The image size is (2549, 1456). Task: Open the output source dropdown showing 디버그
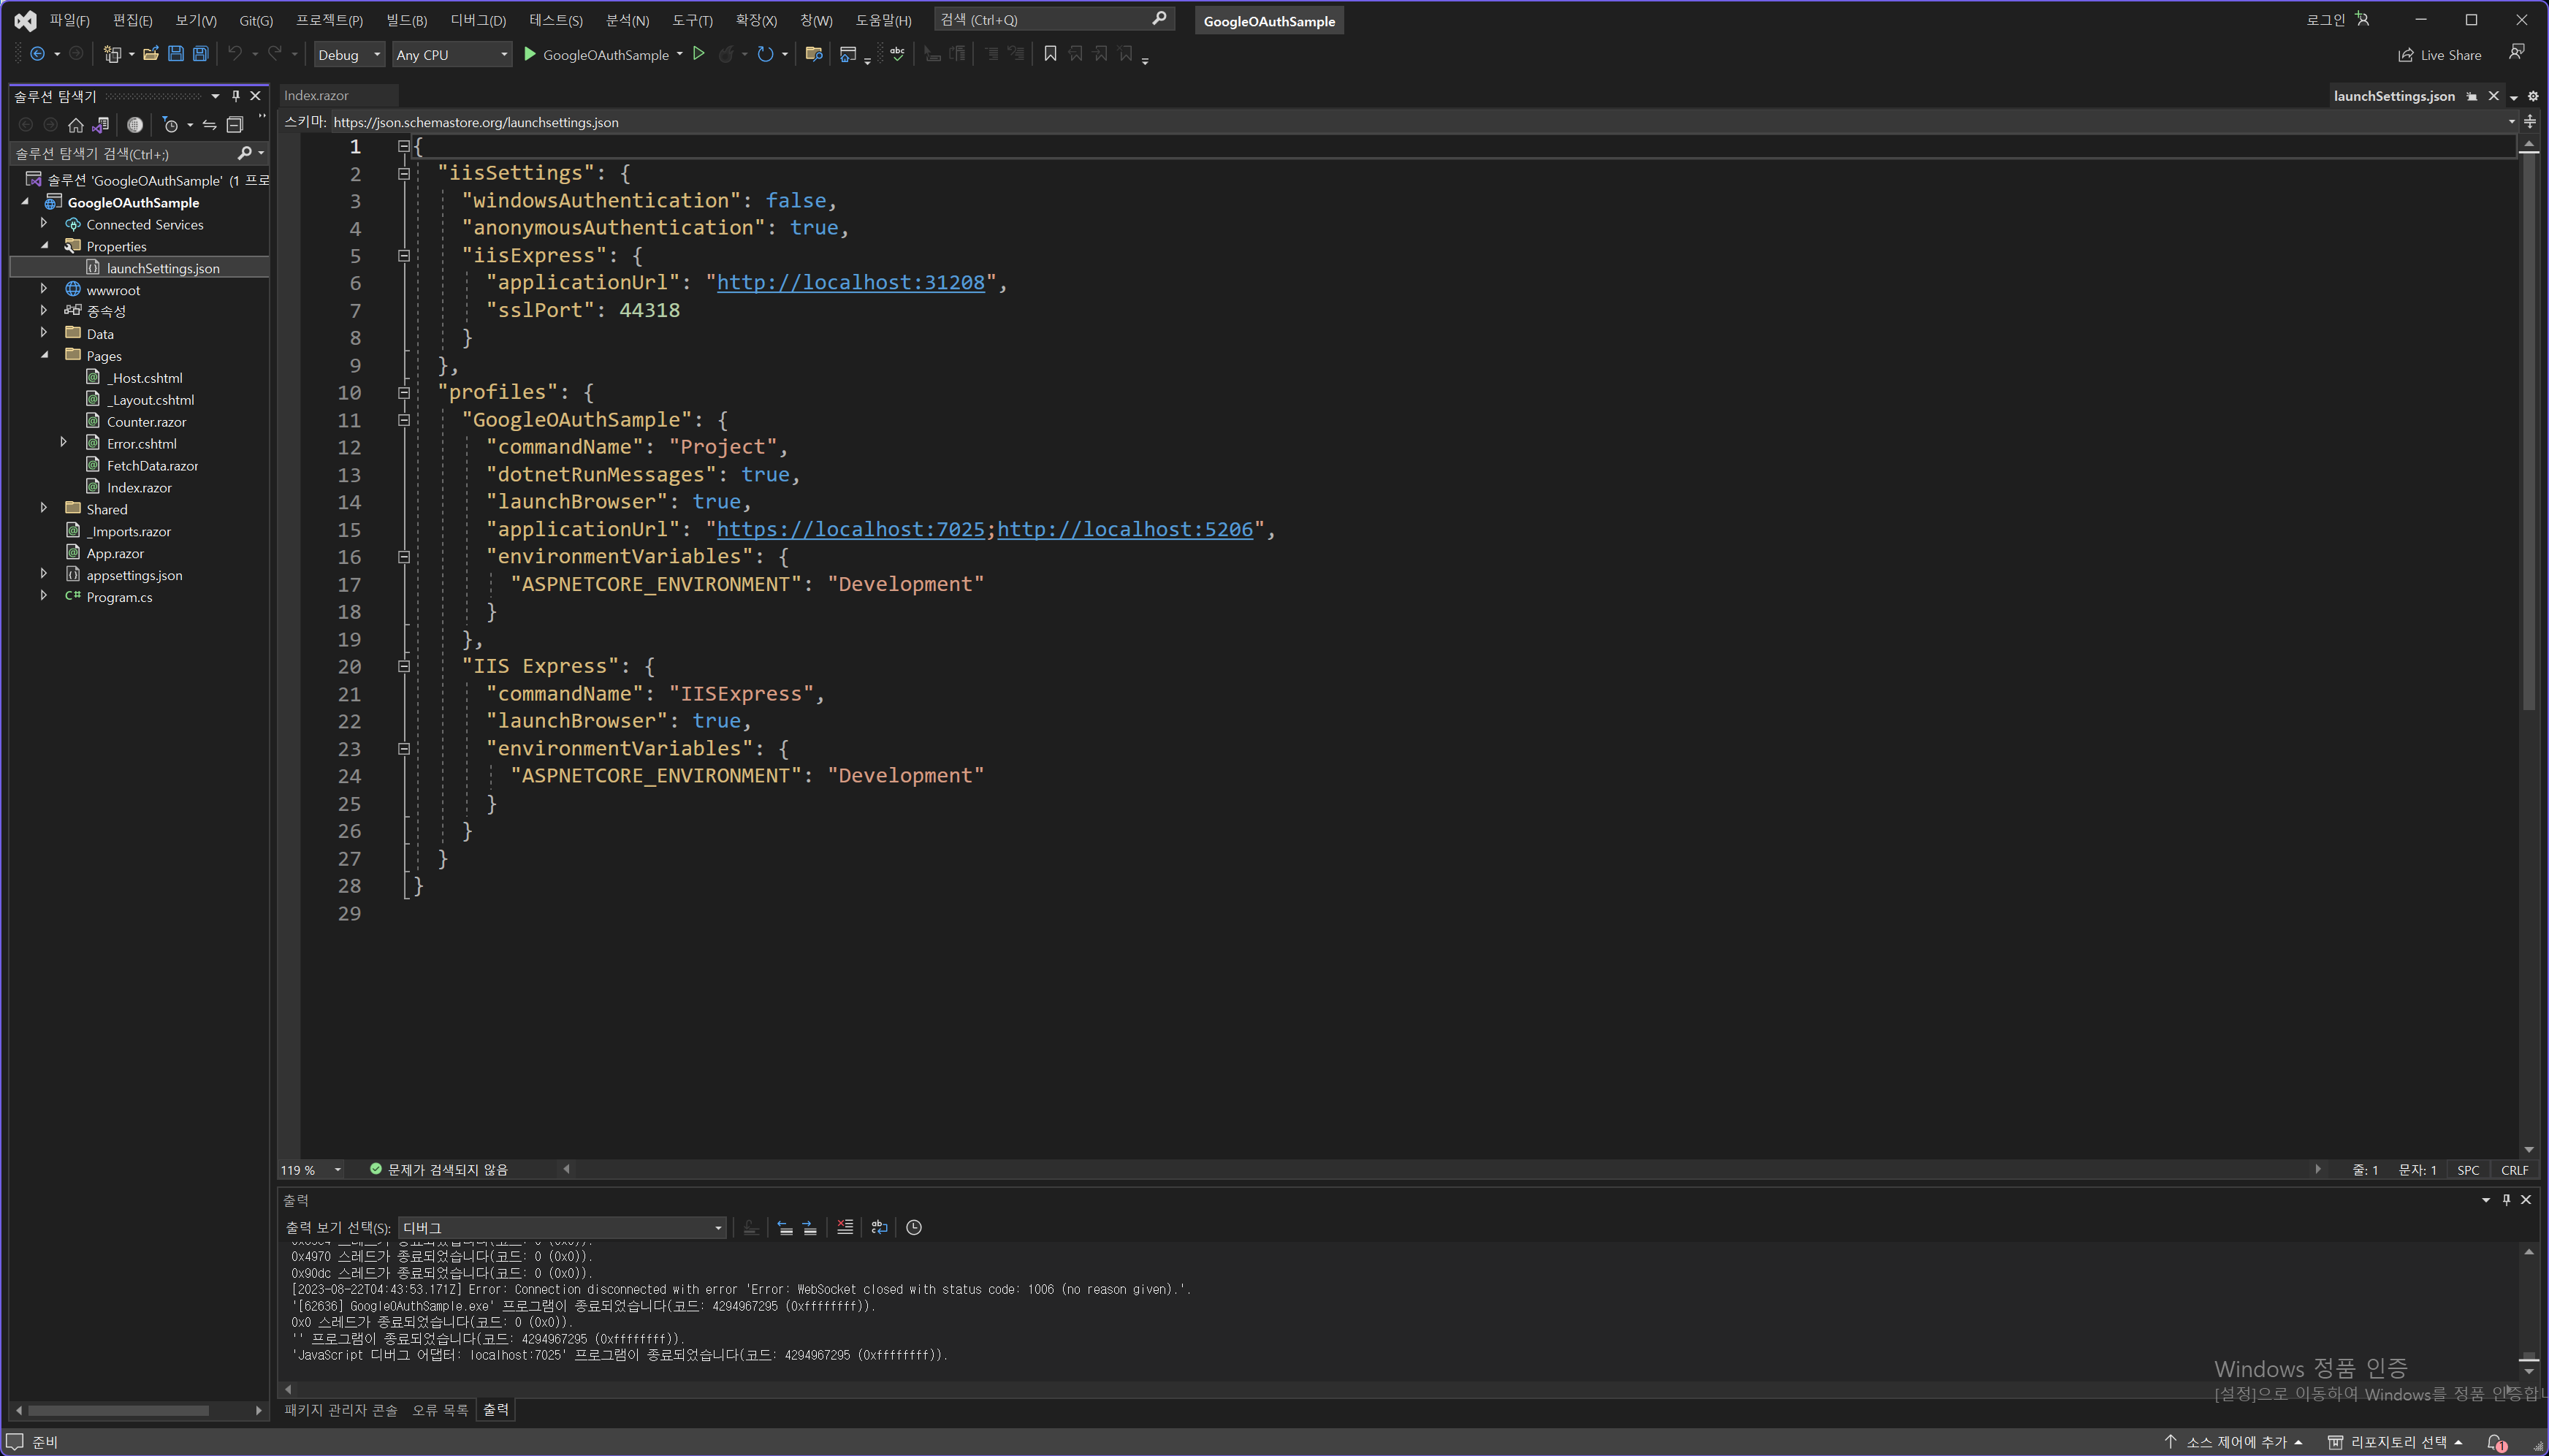(561, 1228)
